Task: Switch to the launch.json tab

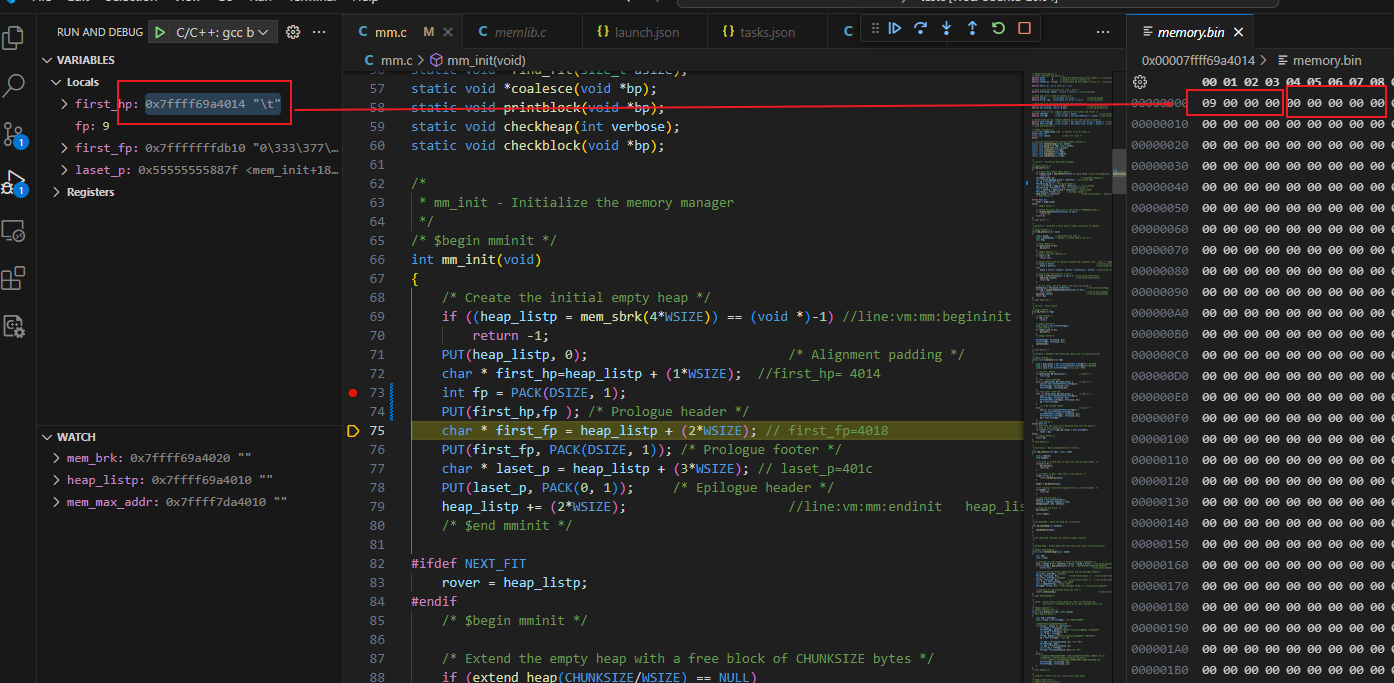Action: [x=646, y=32]
